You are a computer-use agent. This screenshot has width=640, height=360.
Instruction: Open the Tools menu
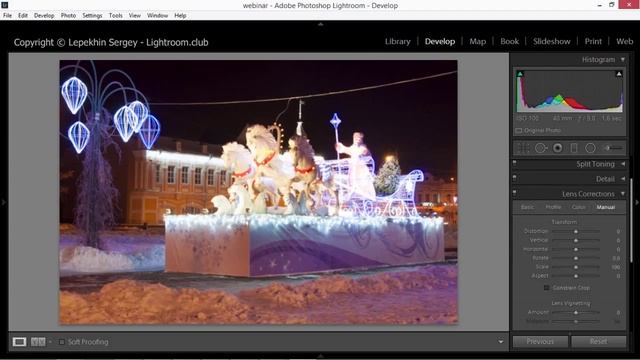point(116,16)
